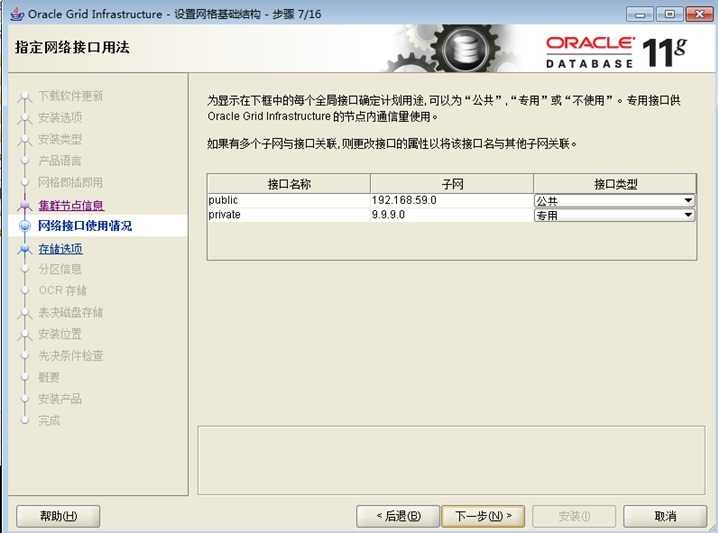Go to the 集群节点信息 step link
This screenshot has height=533, width=718.
[x=71, y=205]
